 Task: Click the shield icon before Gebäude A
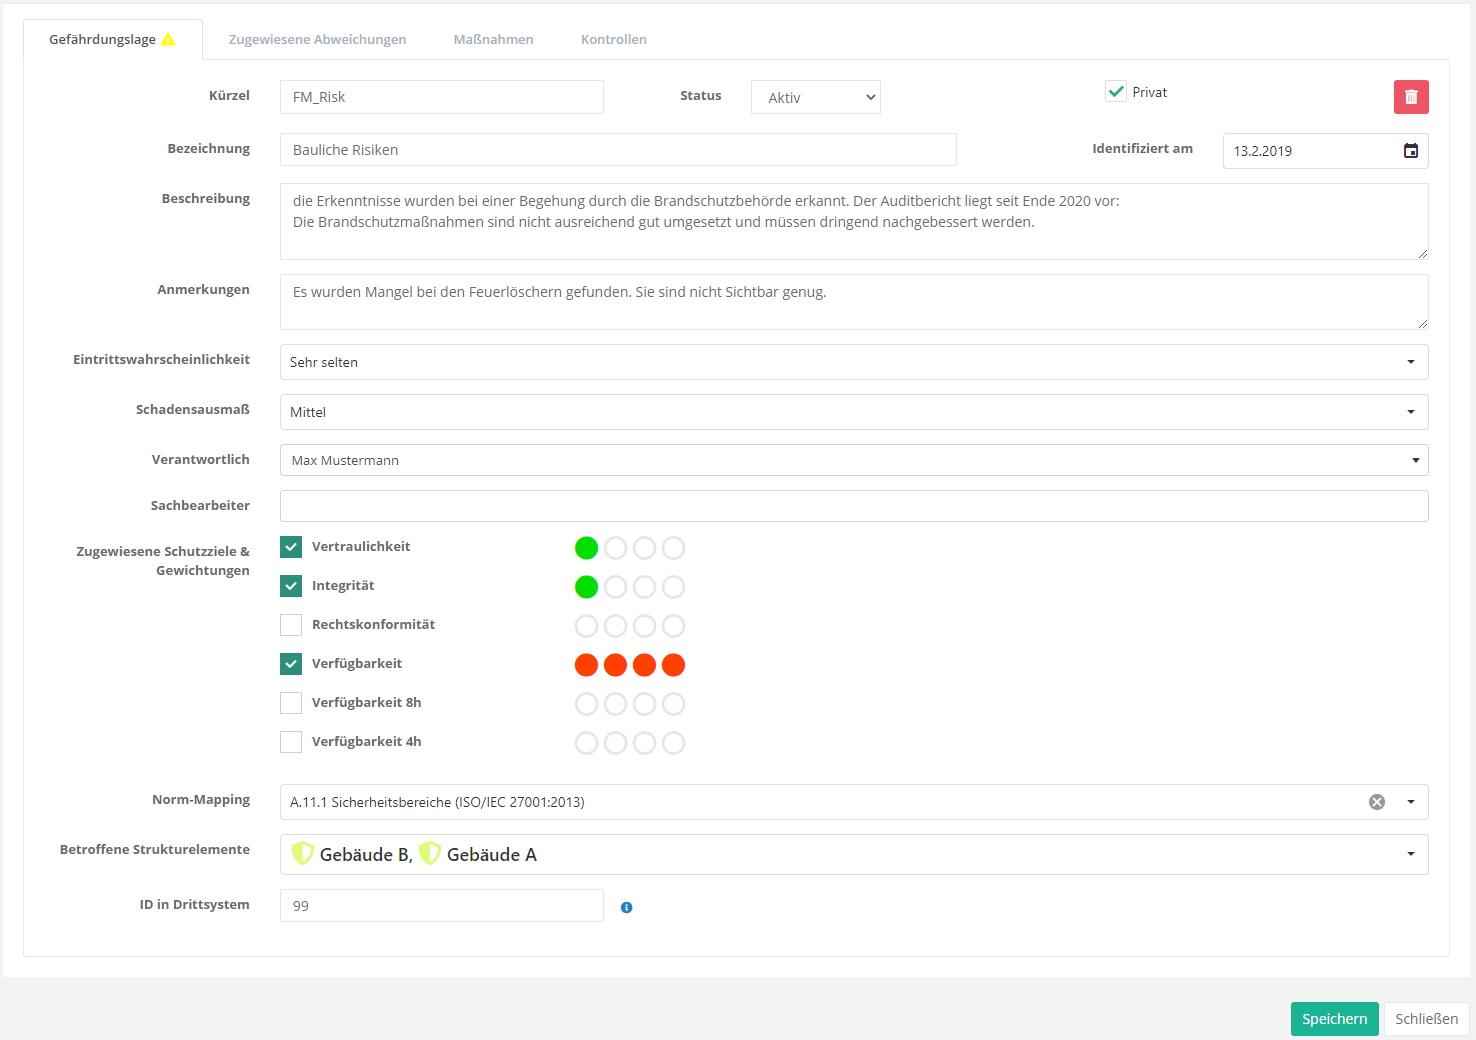430,854
